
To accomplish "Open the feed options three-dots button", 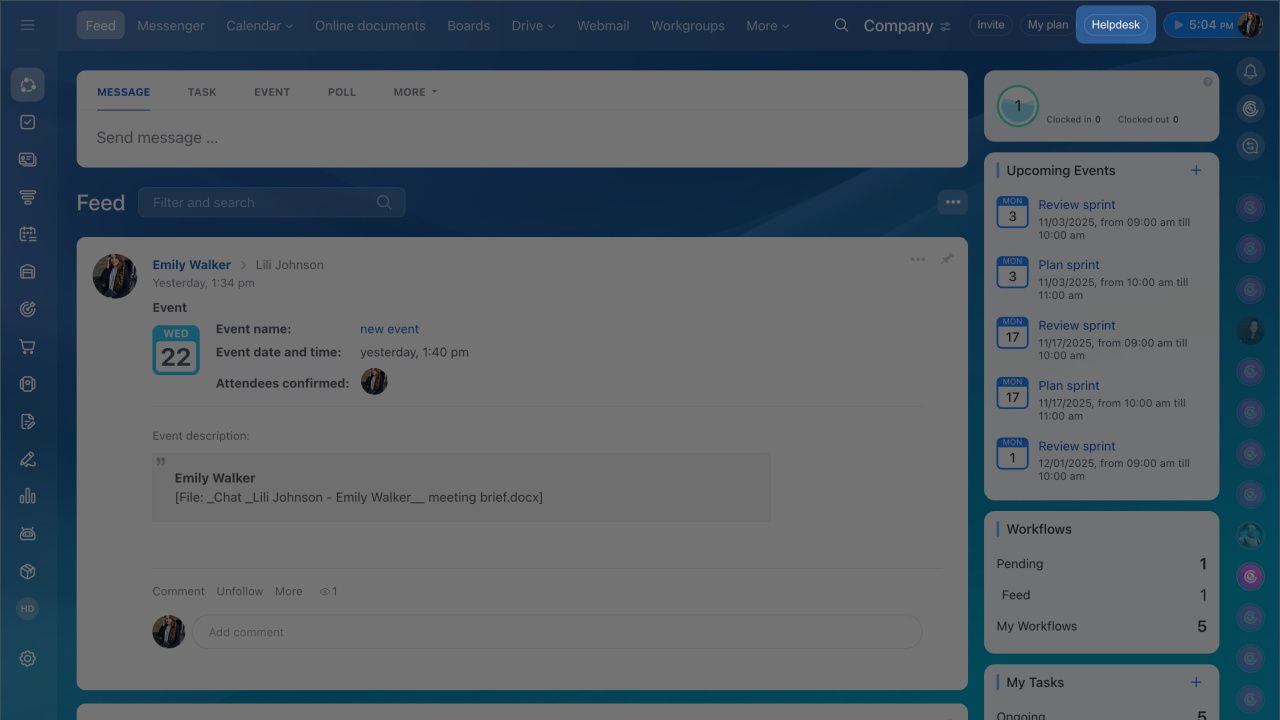I will point(952,202).
